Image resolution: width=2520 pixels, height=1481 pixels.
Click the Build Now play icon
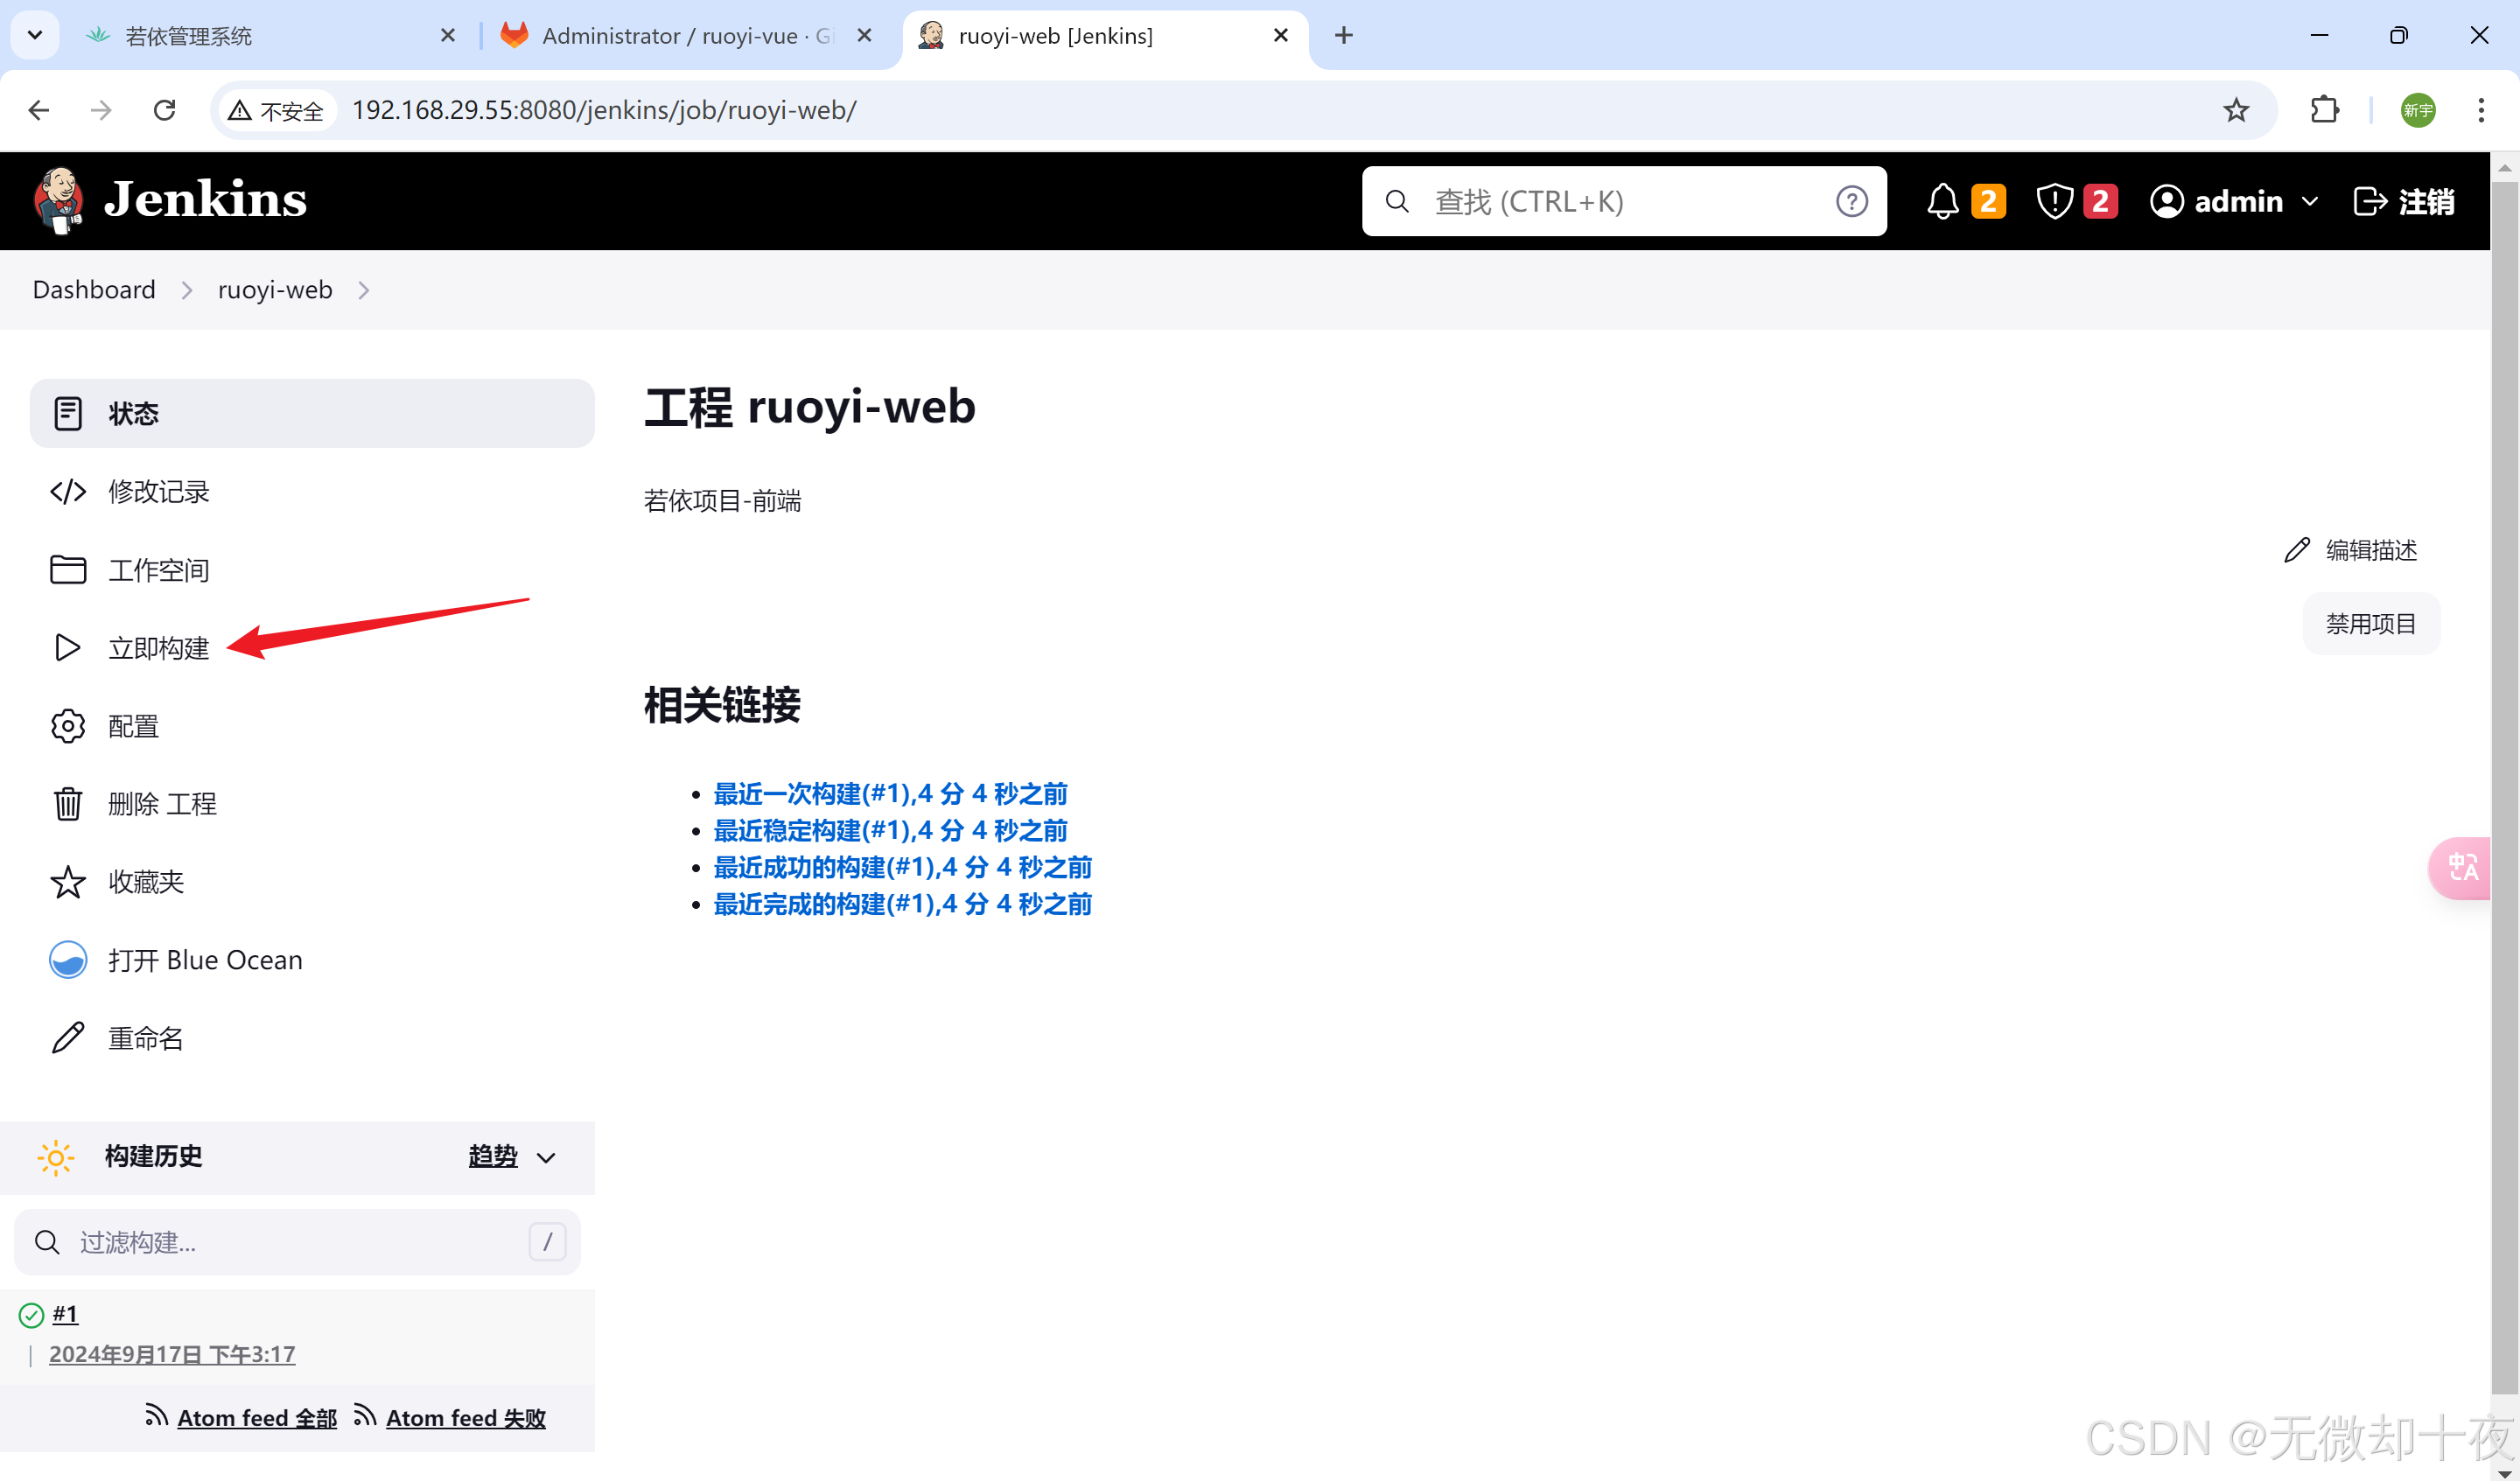(67, 648)
